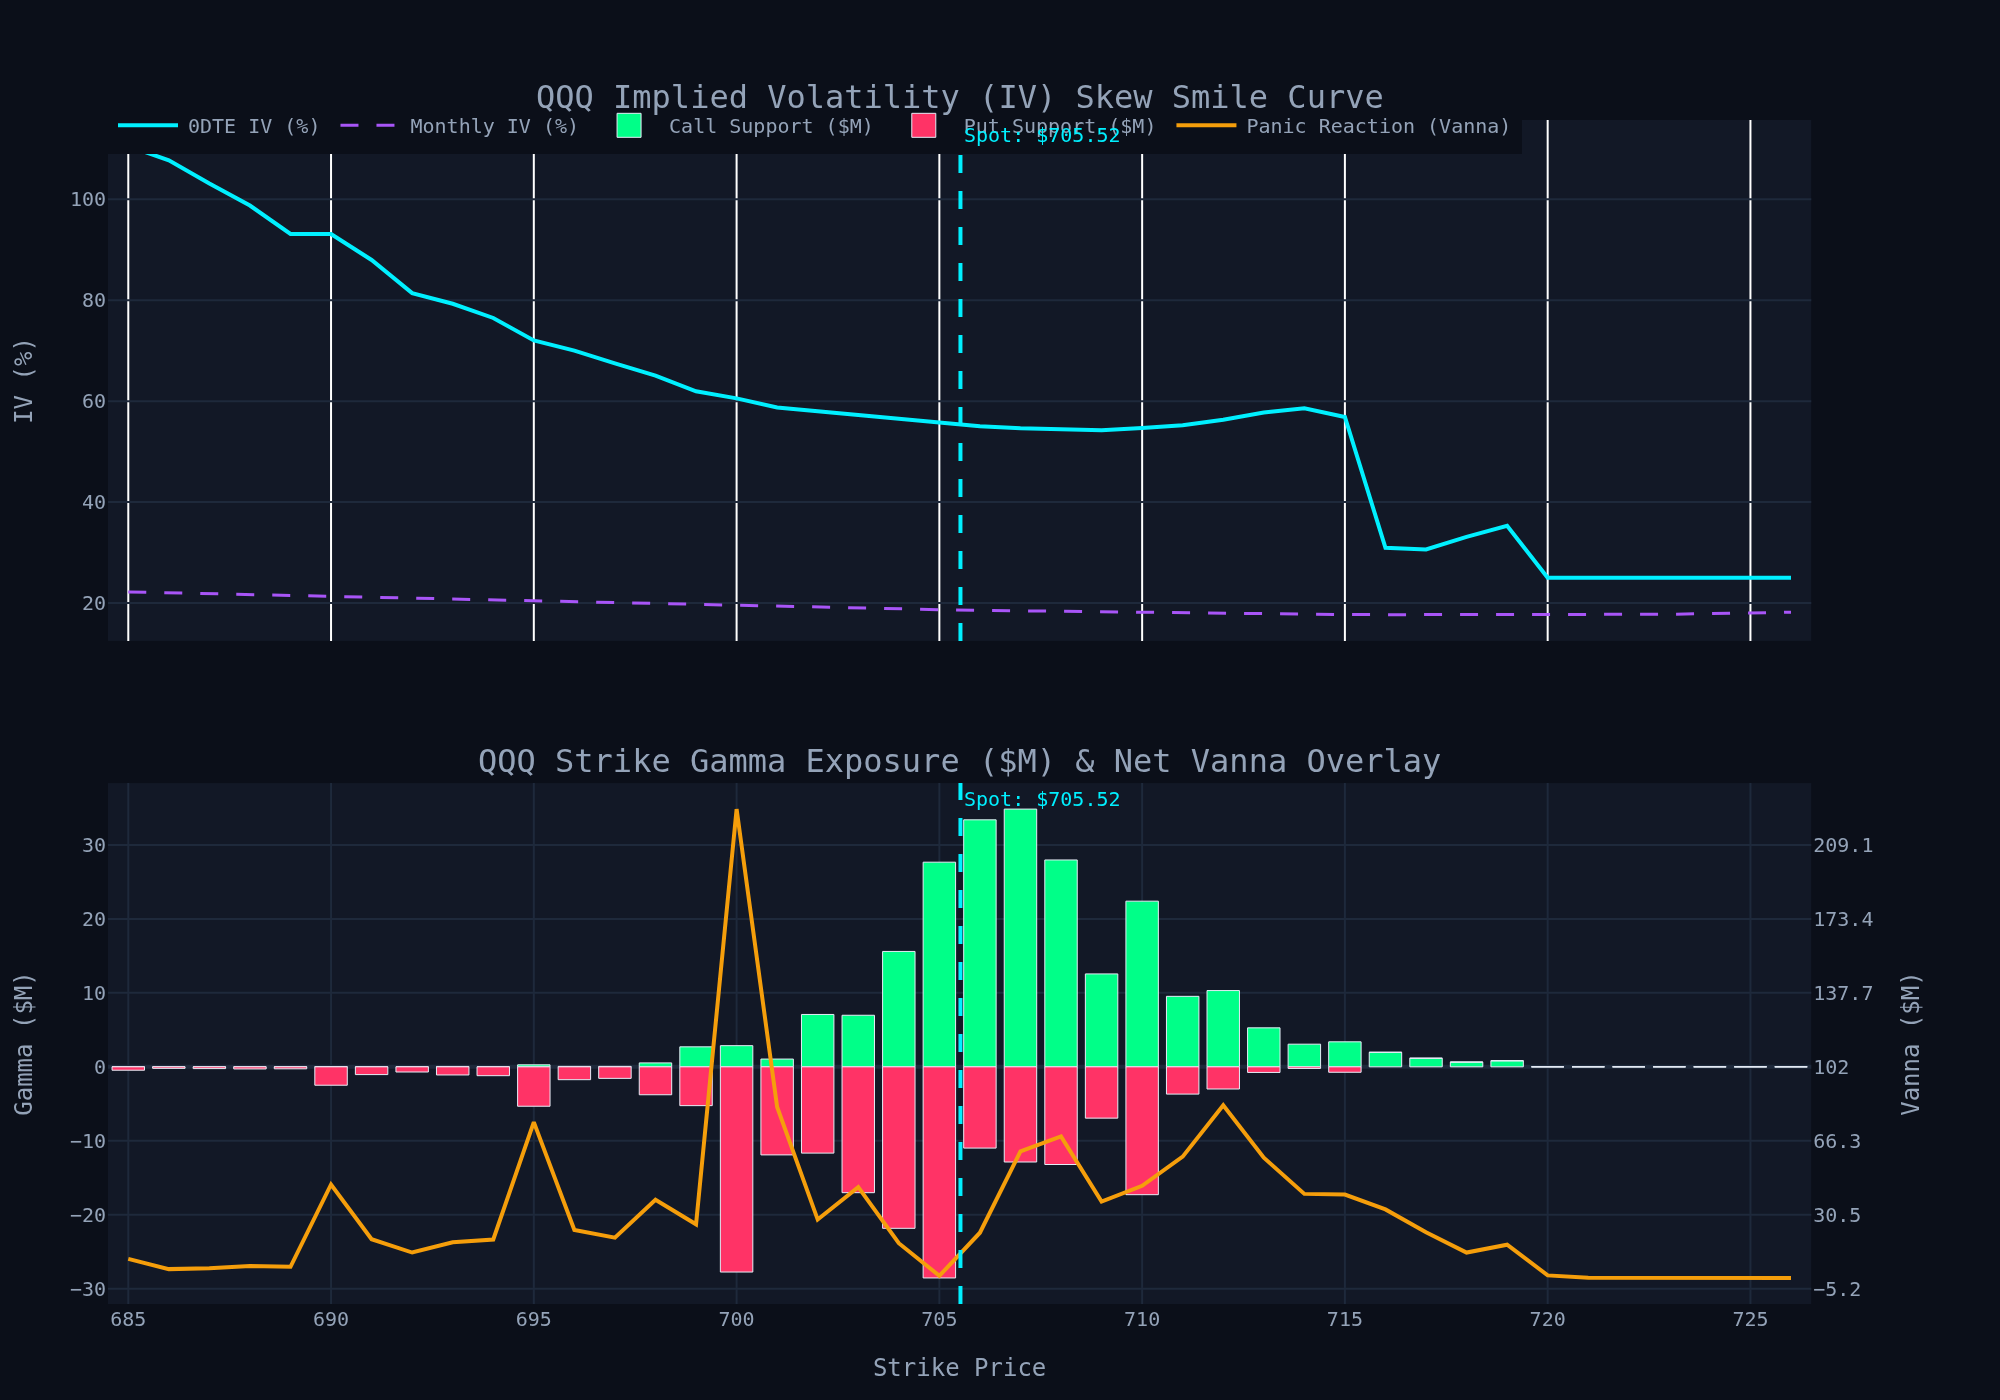The width and height of the screenshot is (2000, 1400).
Task: Click the orange vanna bump at strike 712
Action: click(x=1223, y=1104)
